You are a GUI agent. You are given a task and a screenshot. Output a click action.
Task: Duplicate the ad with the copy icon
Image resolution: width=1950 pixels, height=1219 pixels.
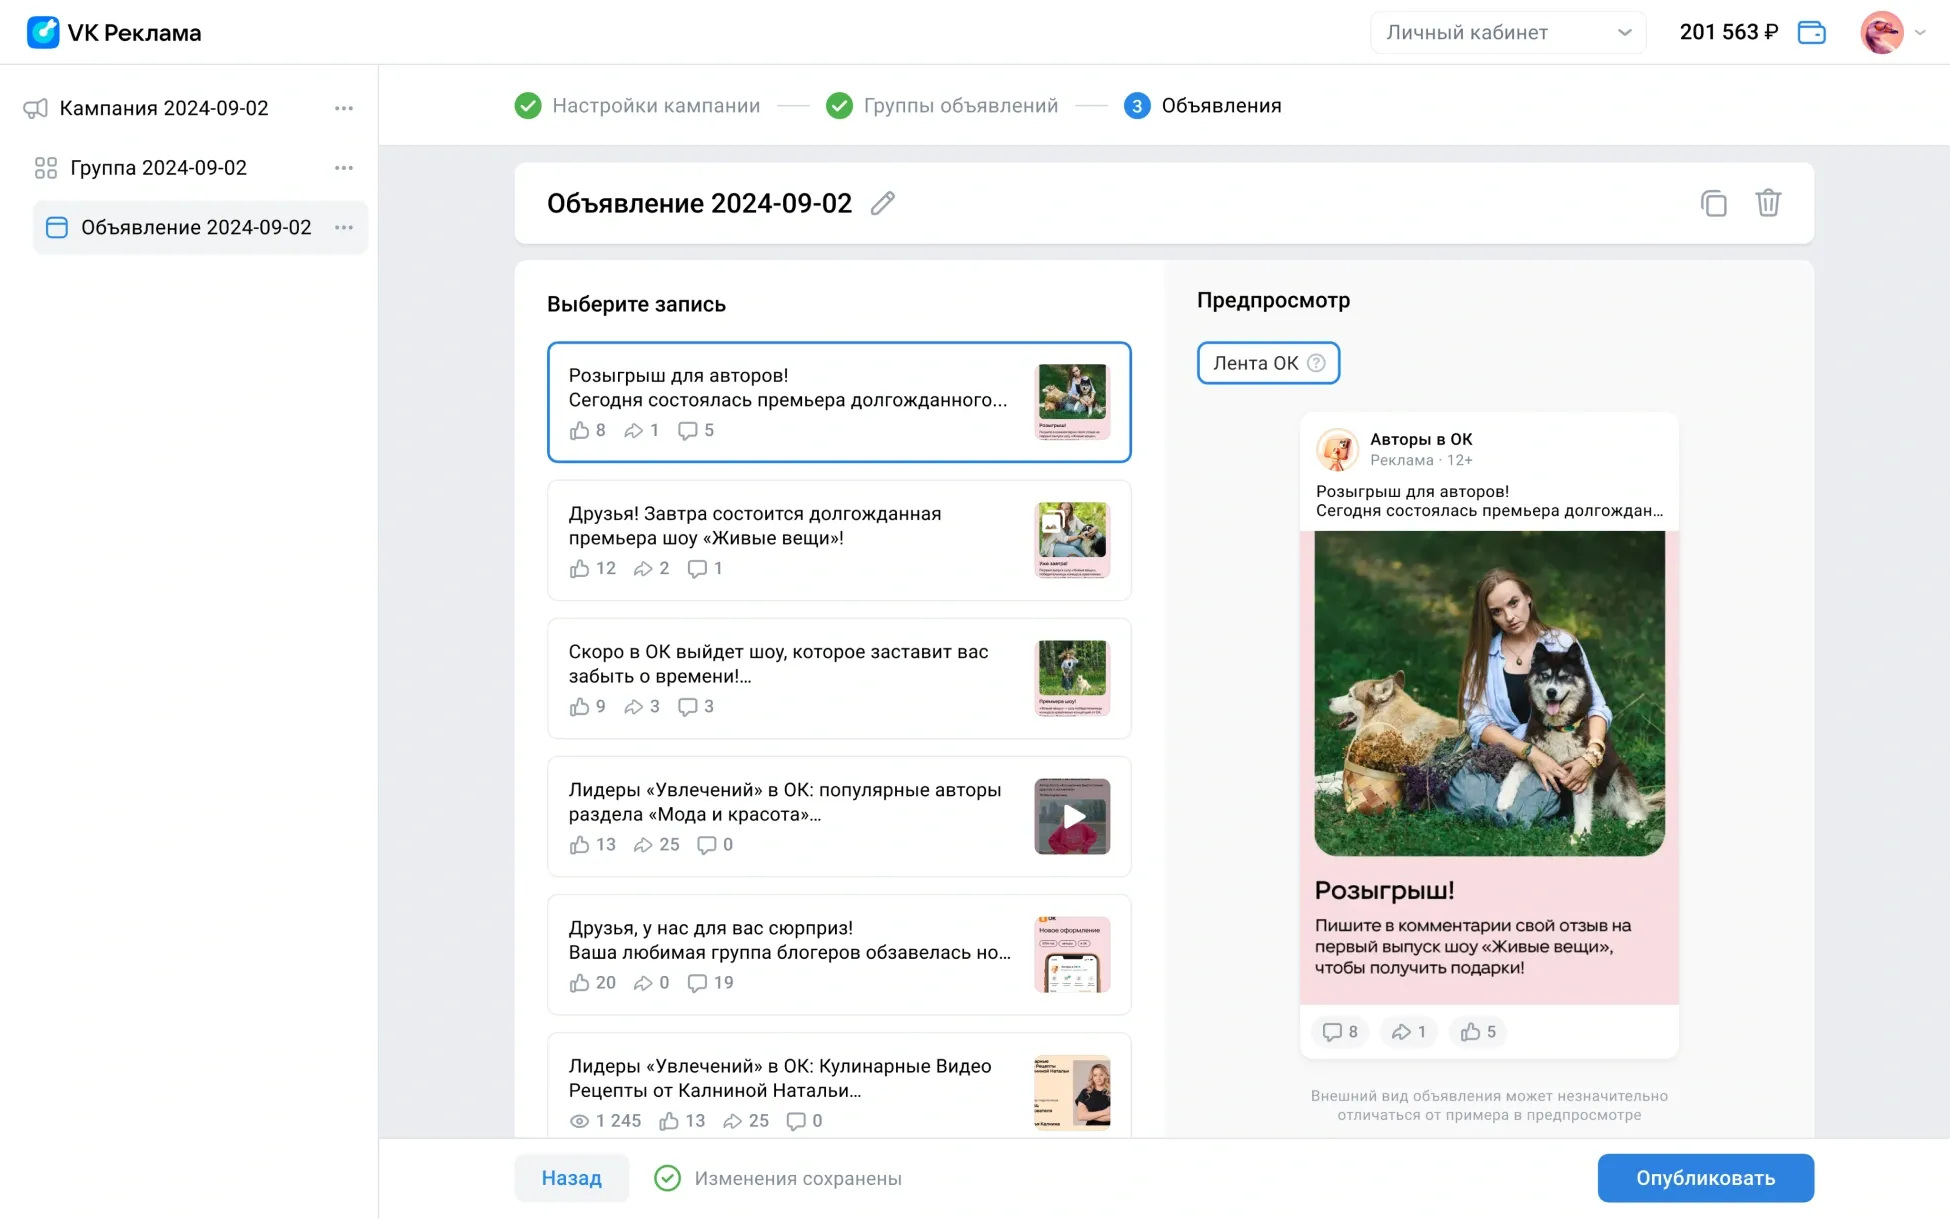(x=1713, y=203)
